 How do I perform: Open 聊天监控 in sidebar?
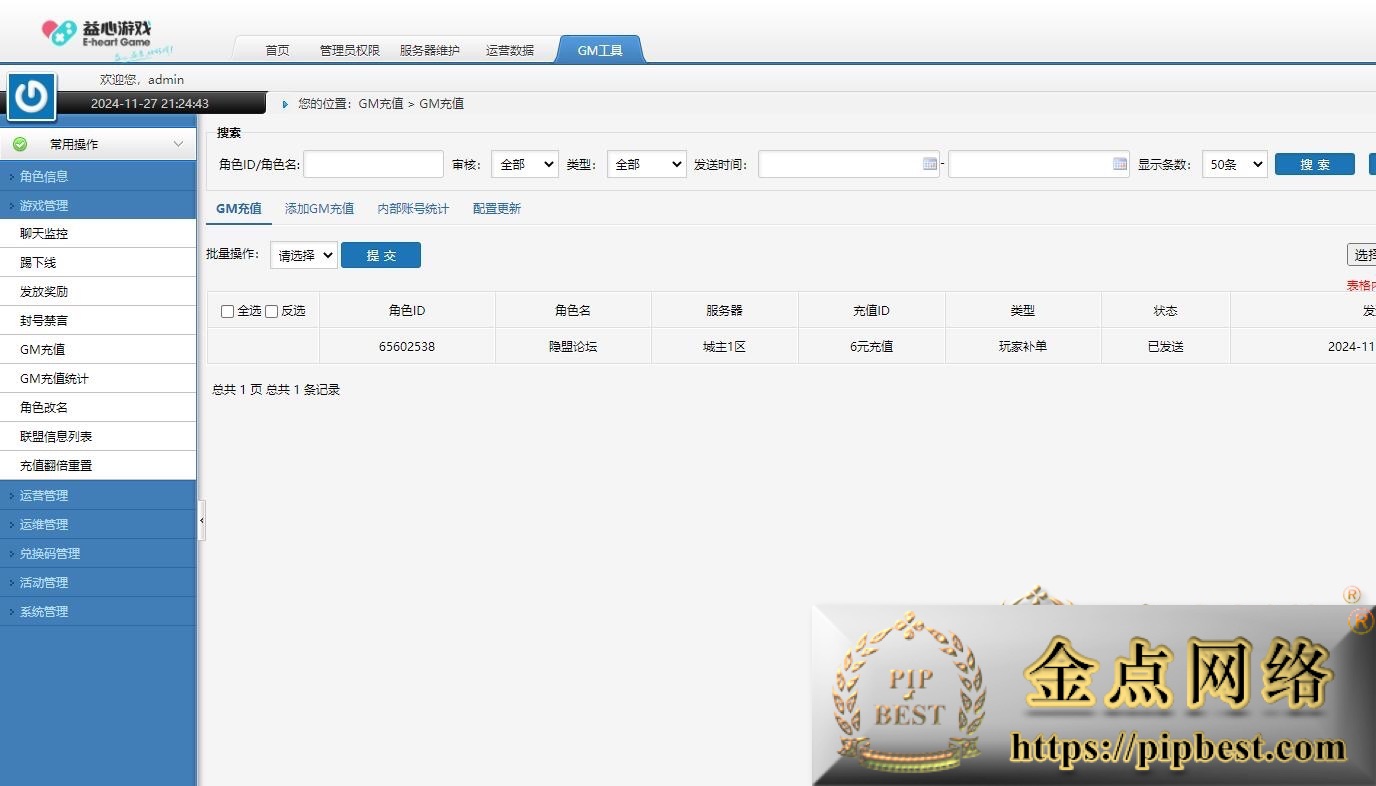click(98, 233)
